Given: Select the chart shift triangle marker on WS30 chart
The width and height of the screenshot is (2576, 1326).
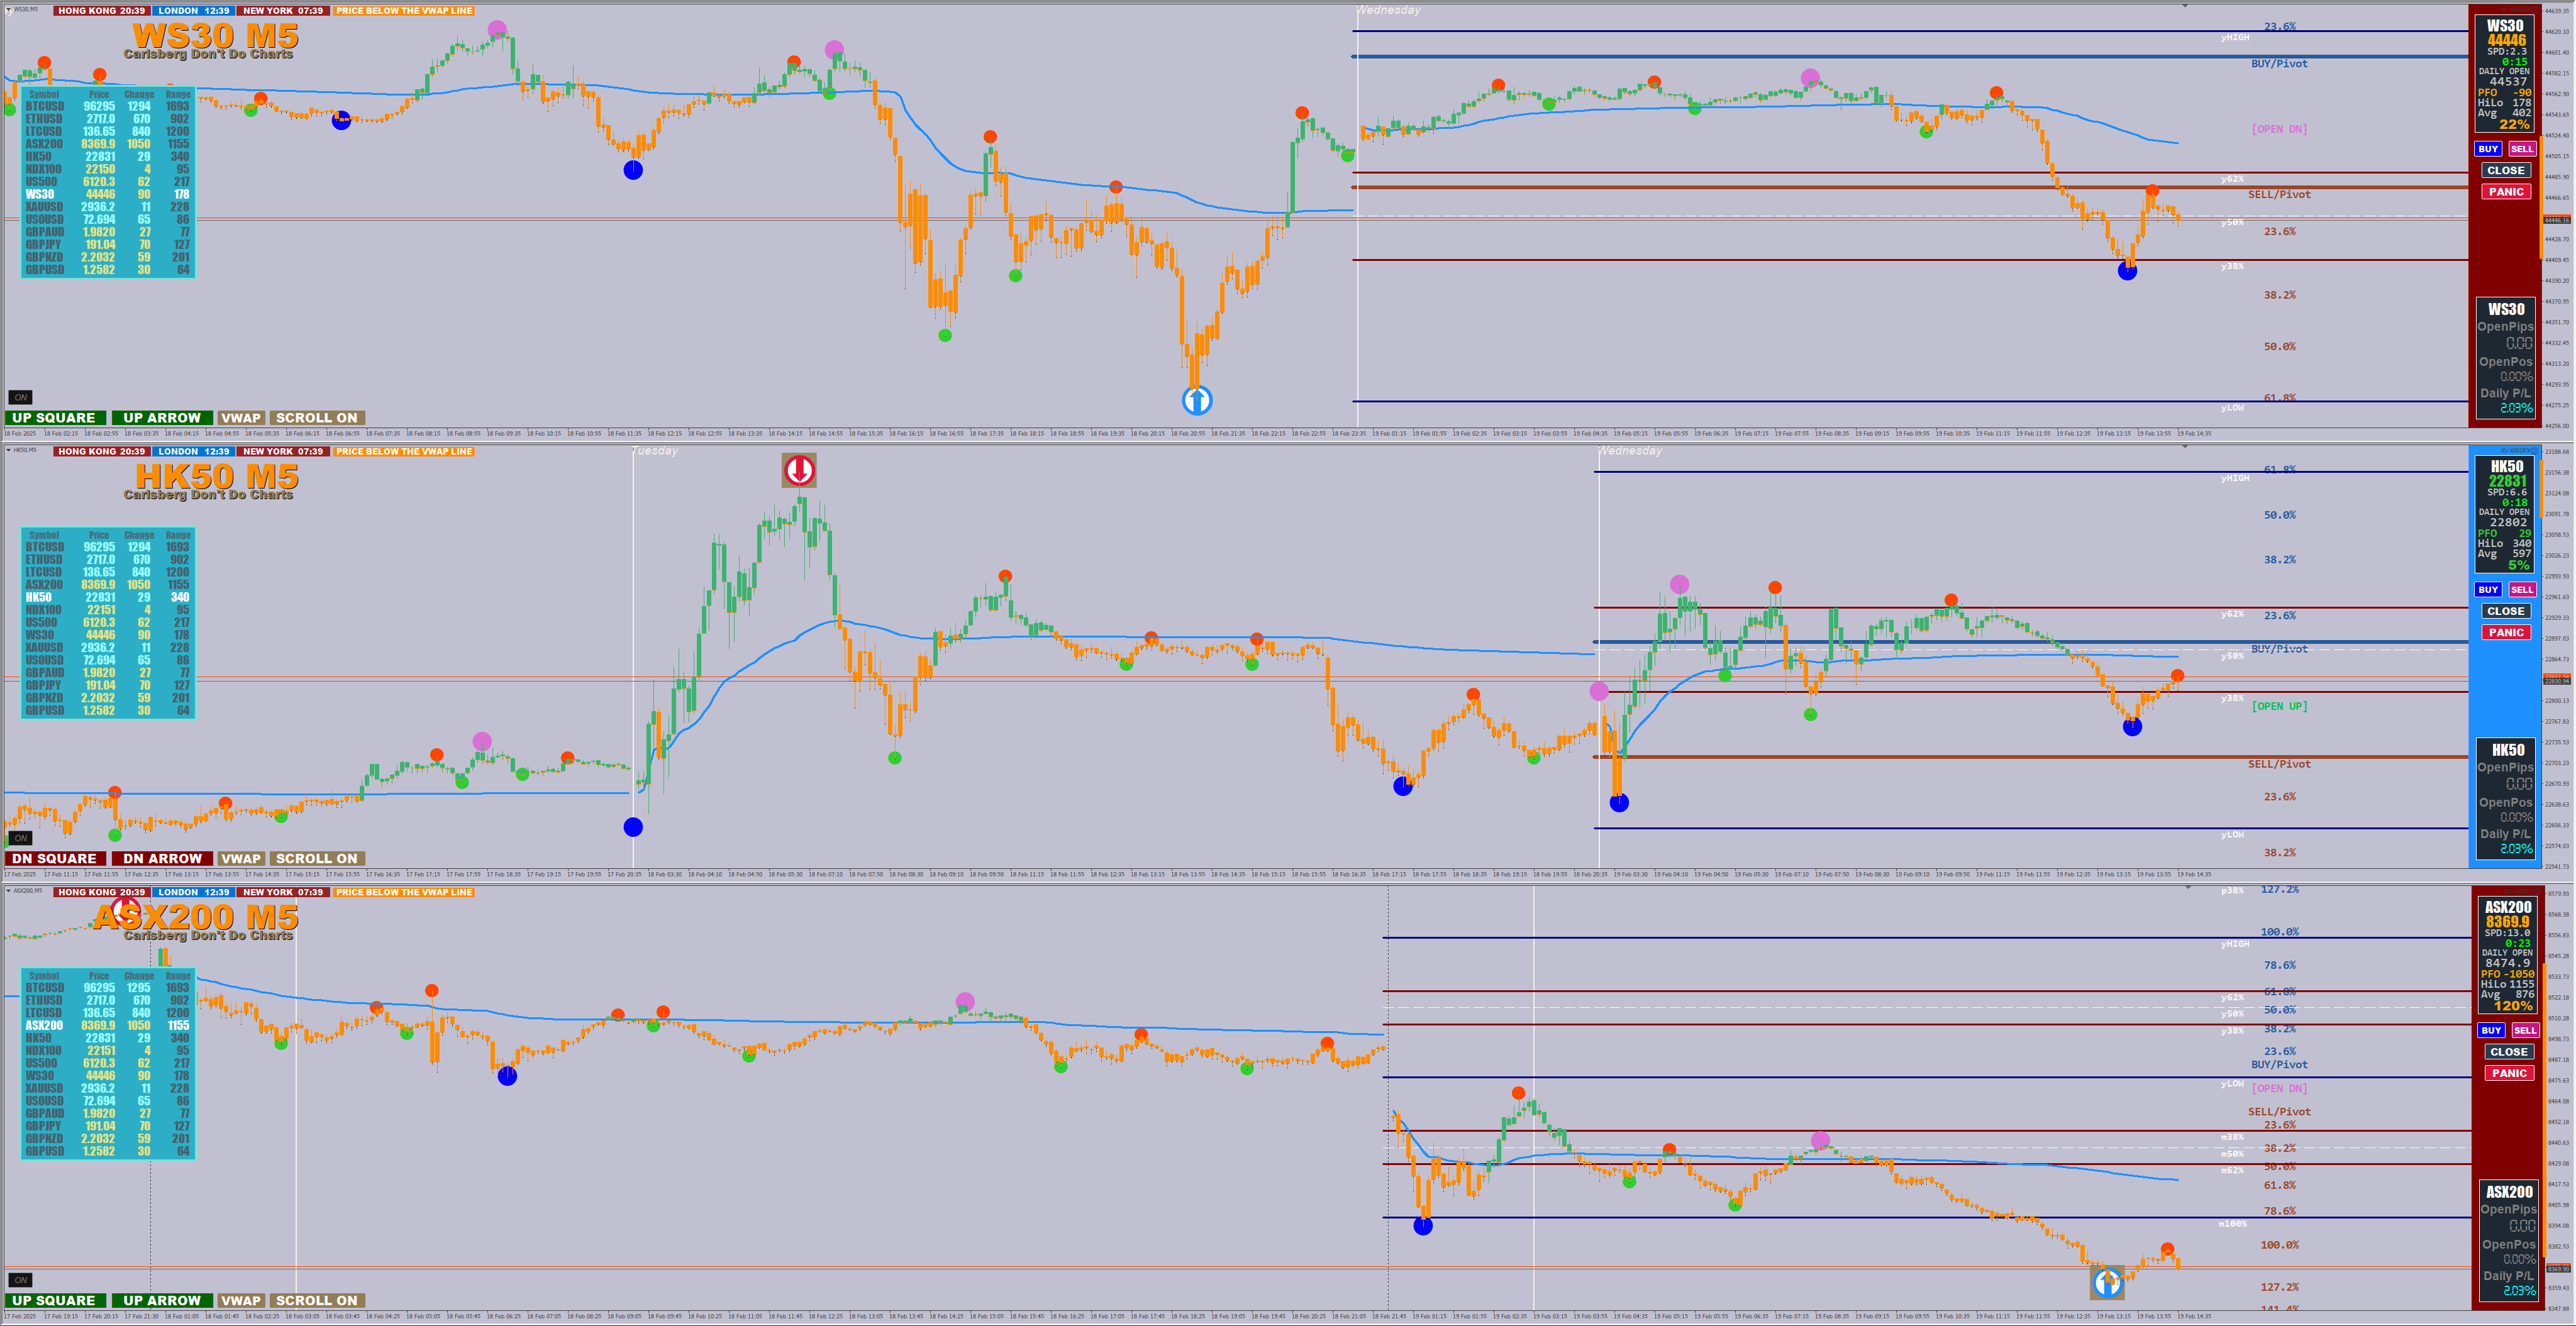Looking at the screenshot, I should [x=2185, y=6].
